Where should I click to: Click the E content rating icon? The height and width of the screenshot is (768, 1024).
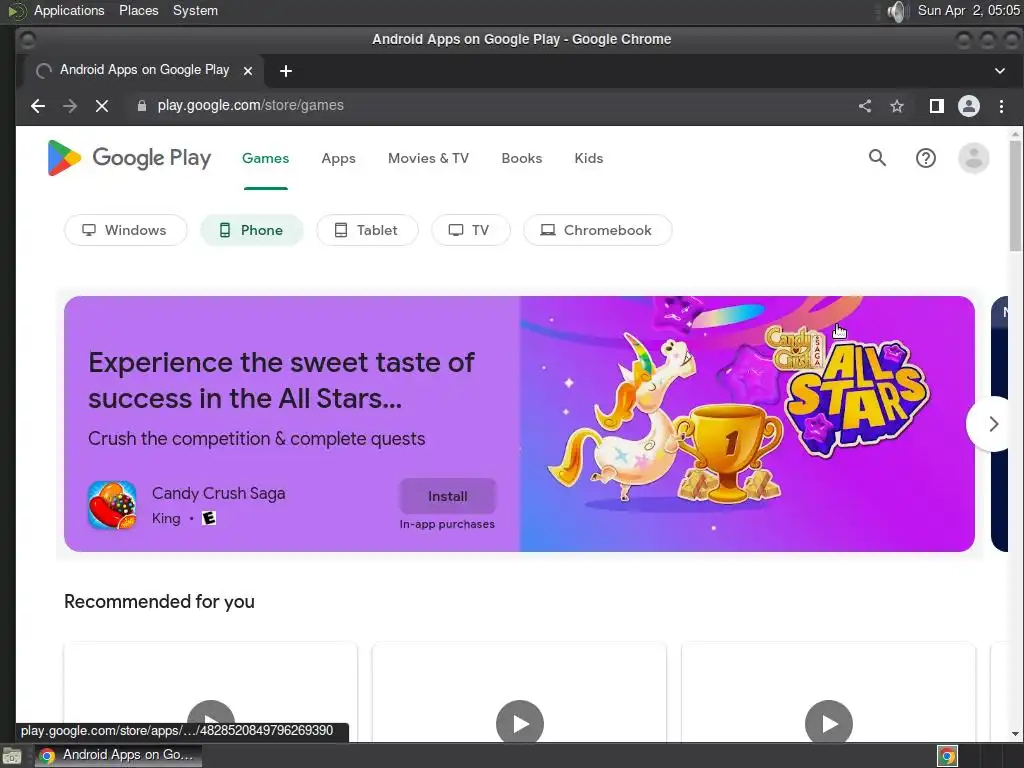(x=209, y=518)
